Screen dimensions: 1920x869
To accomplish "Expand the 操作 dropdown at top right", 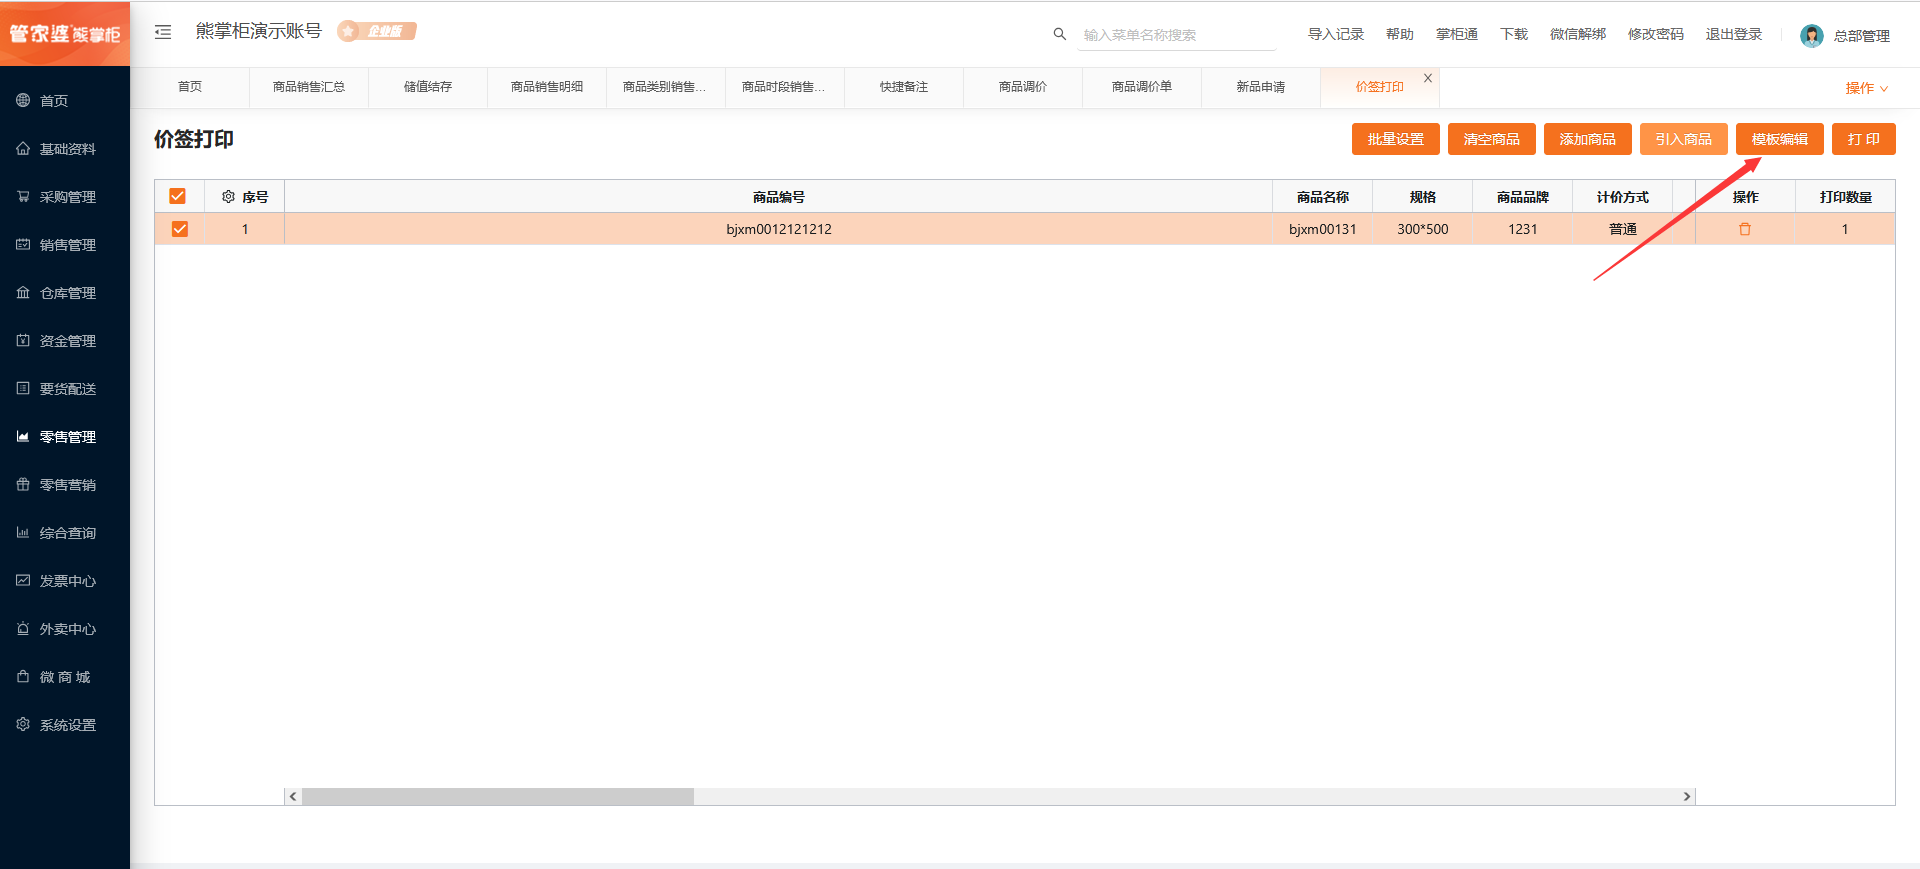I will (x=1866, y=88).
